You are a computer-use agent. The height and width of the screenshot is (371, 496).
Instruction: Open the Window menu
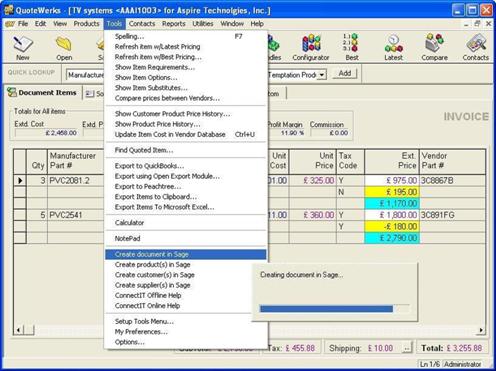click(232, 24)
